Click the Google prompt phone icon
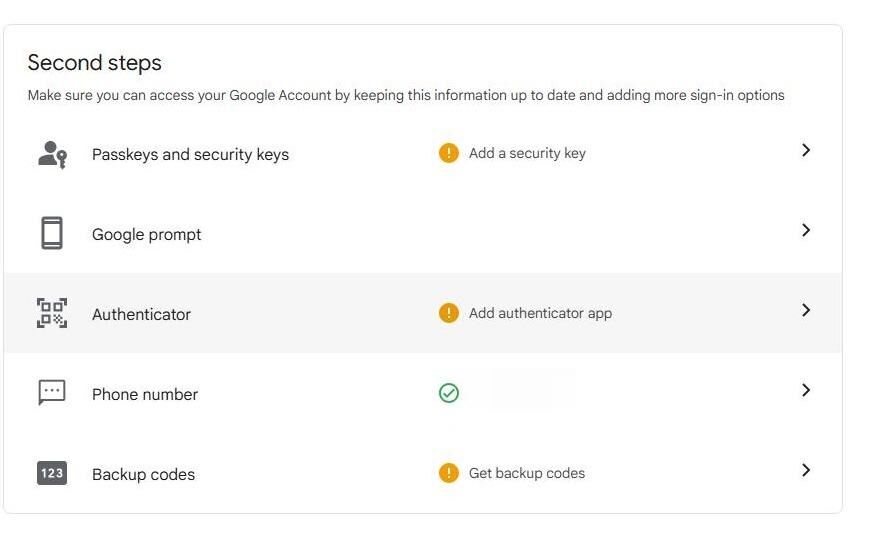882x536 pixels. 52,233
